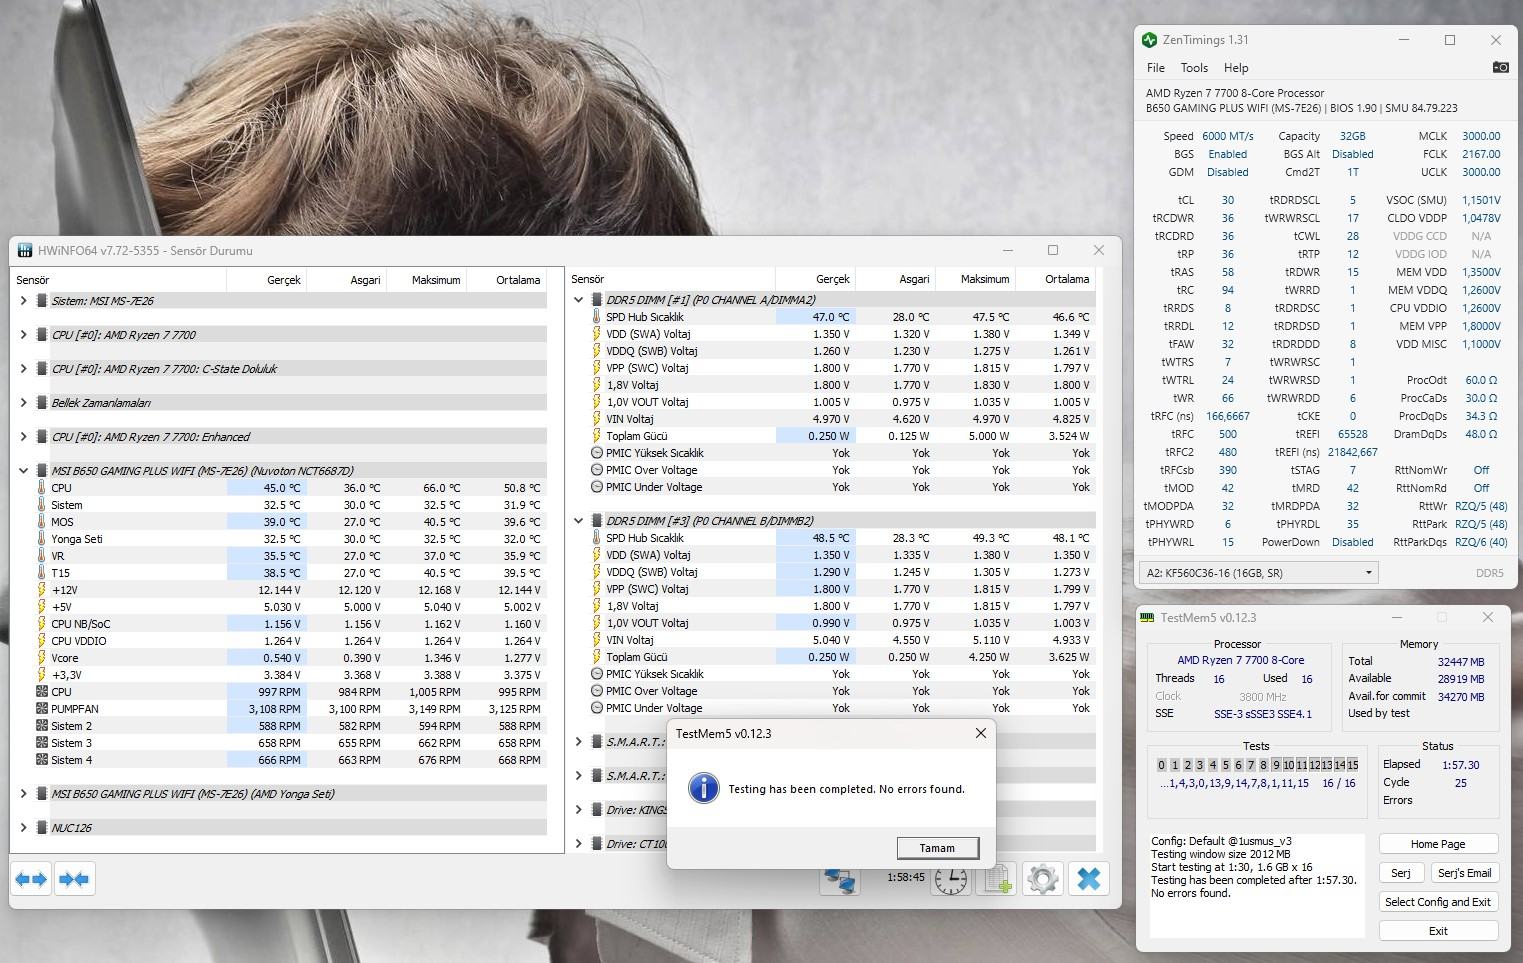Open ZenTimings Help menu
This screenshot has height=963, width=1523.
tap(1236, 68)
